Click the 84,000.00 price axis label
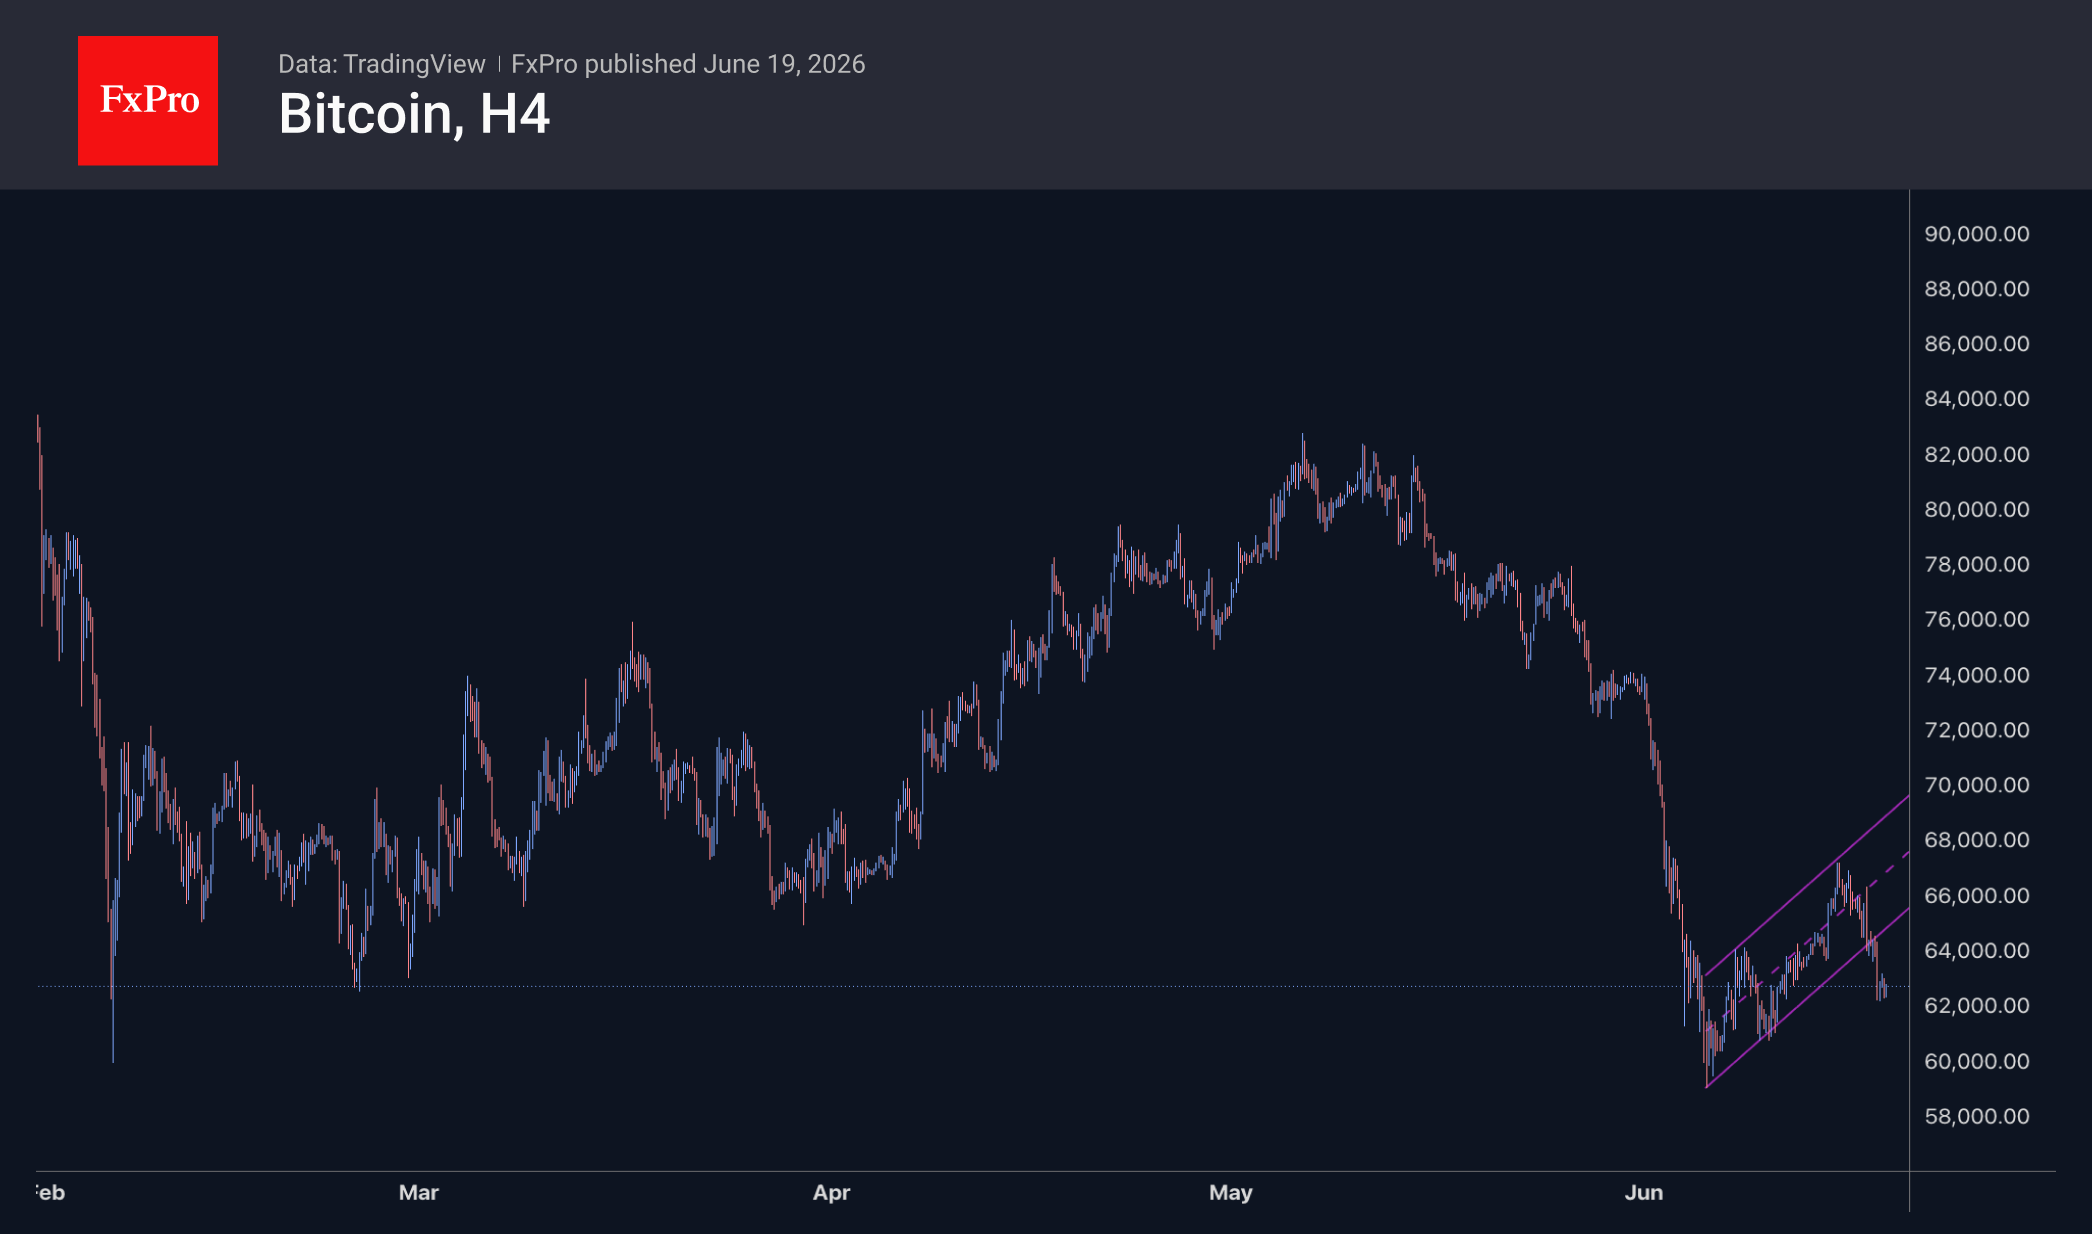This screenshot has width=2092, height=1234. coord(1977,399)
